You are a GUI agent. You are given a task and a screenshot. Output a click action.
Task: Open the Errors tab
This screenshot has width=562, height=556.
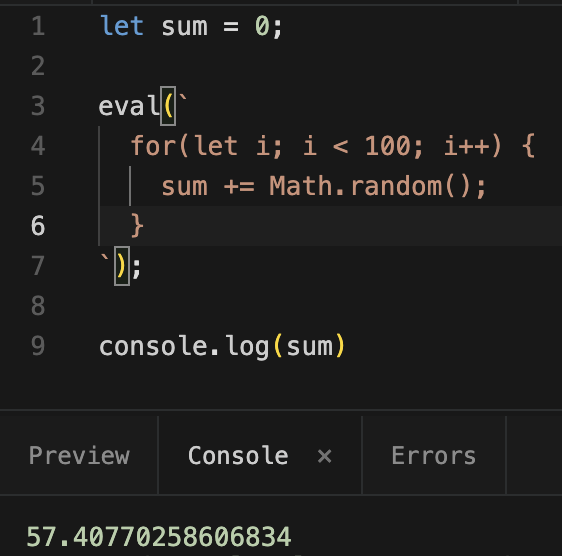[x=434, y=456]
